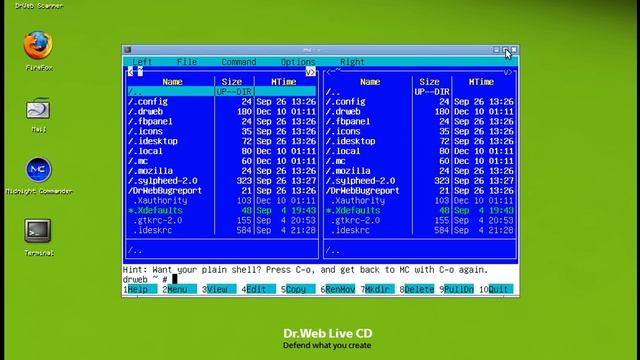Image resolution: width=640 pixels, height=360 pixels.
Task: Click the 10 Quit function key
Action: pos(496,289)
